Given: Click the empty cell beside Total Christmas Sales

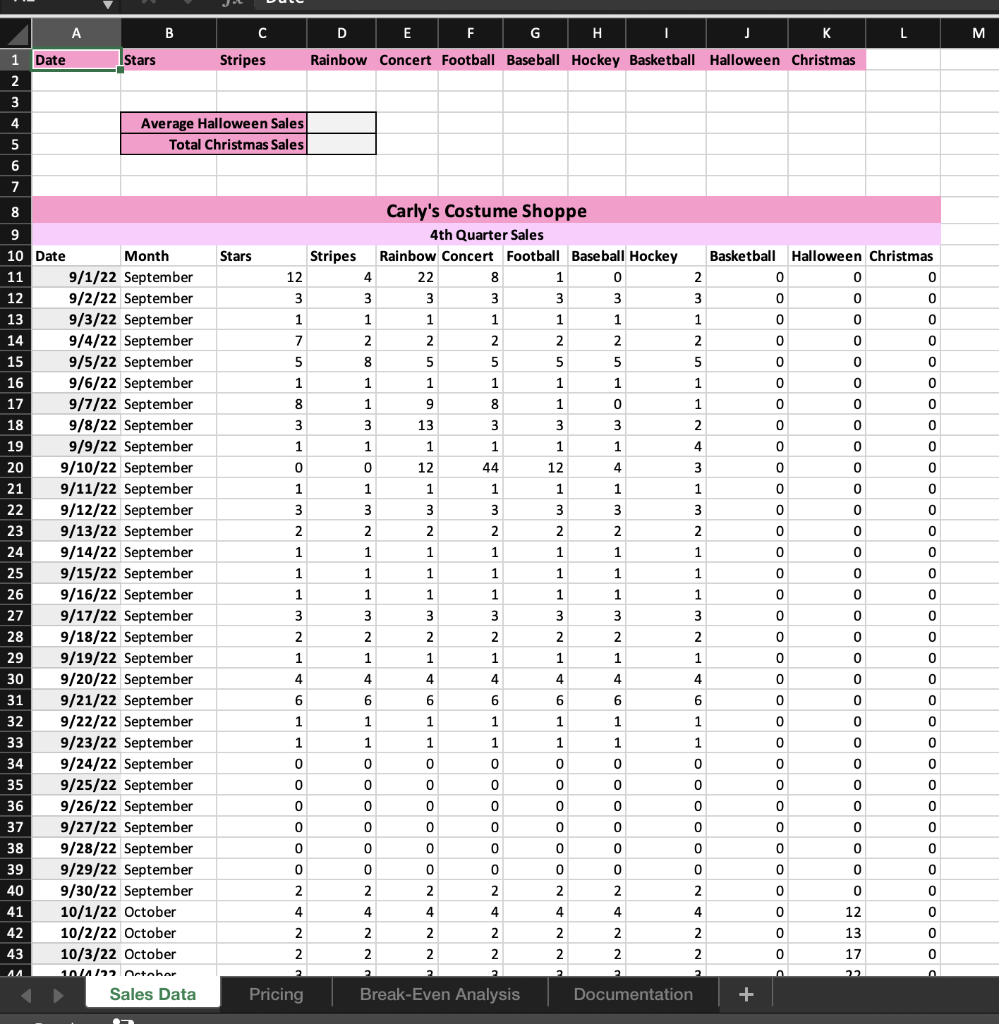Looking at the screenshot, I should pyautogui.click(x=341, y=144).
